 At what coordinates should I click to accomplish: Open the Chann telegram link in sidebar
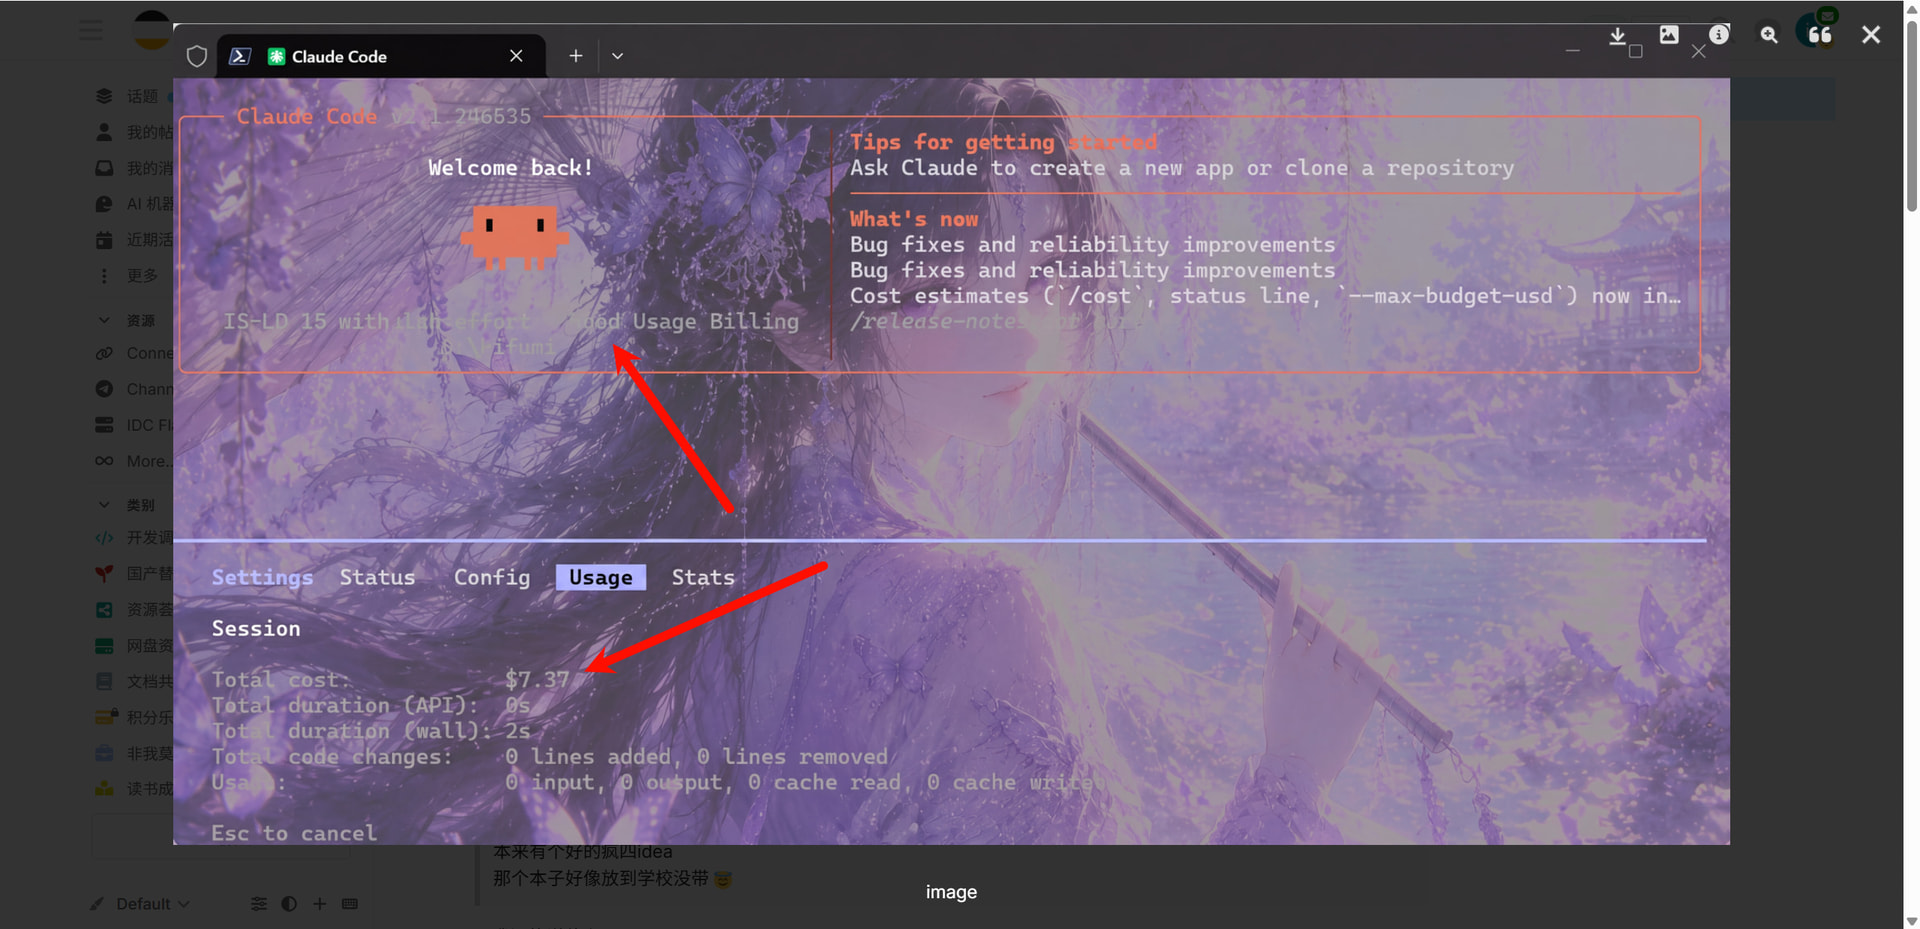[x=132, y=389]
